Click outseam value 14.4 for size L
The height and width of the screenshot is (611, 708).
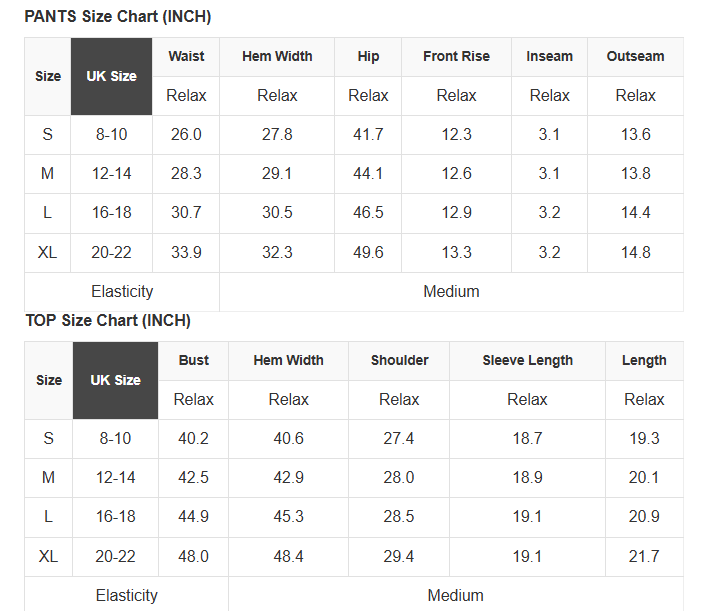tap(635, 213)
